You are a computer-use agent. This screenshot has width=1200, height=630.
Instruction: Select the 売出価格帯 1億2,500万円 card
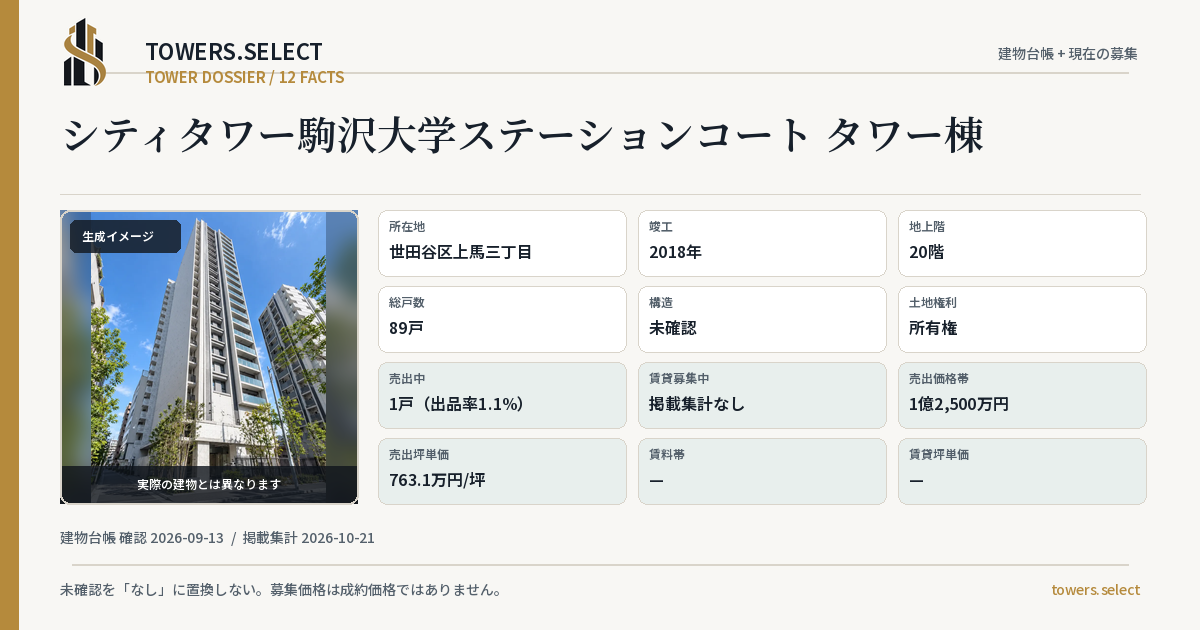[x=1022, y=395]
